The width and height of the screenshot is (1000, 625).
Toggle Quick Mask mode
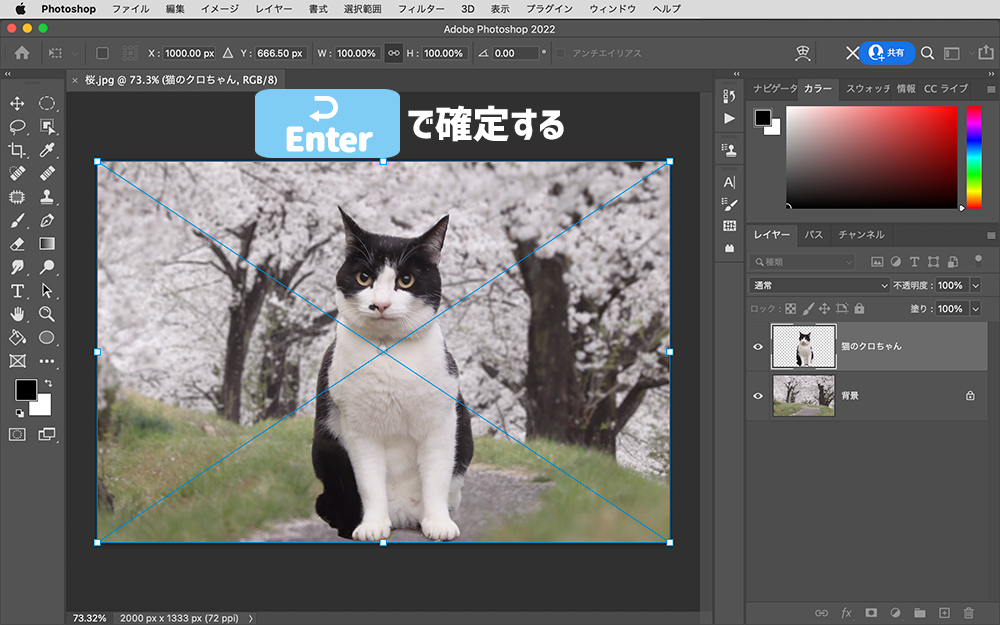17,434
